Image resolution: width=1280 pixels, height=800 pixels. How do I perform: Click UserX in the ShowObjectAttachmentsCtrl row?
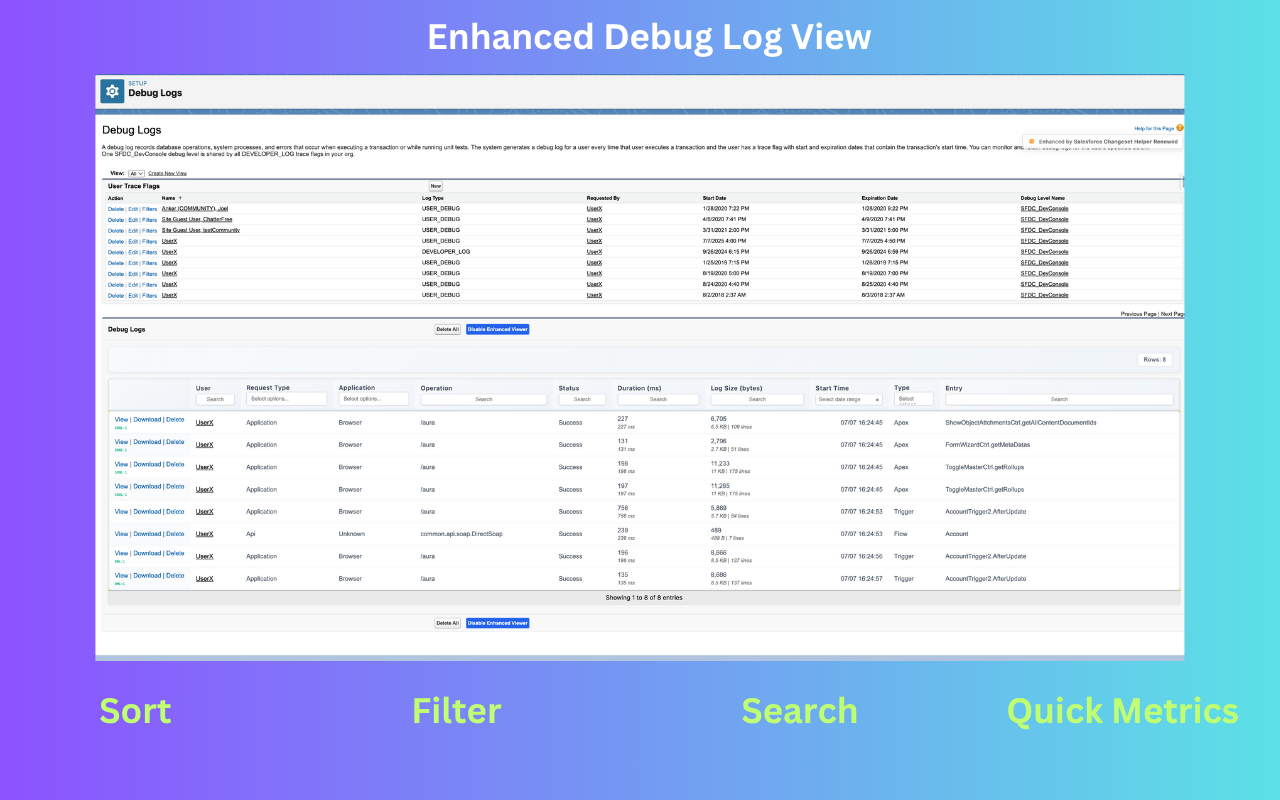(204, 423)
